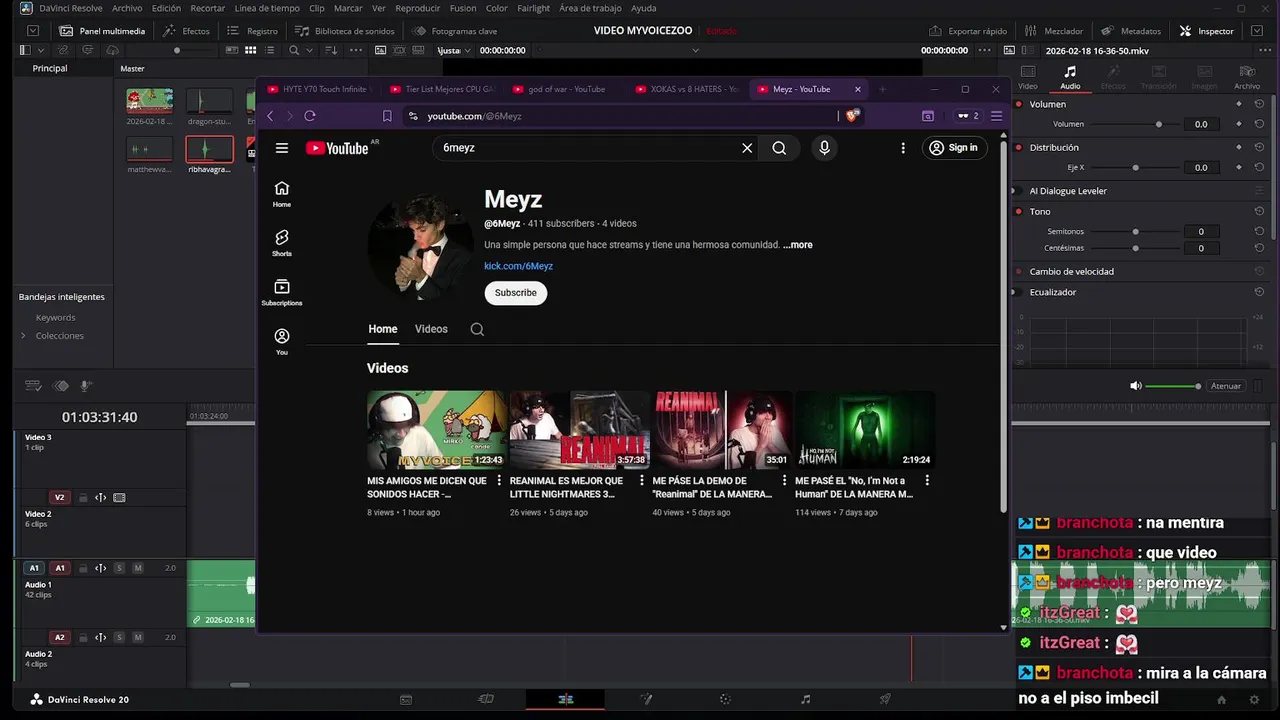This screenshot has height=720, width=1280.
Task: Clear the YouTube search box with X
Action: click(x=747, y=148)
